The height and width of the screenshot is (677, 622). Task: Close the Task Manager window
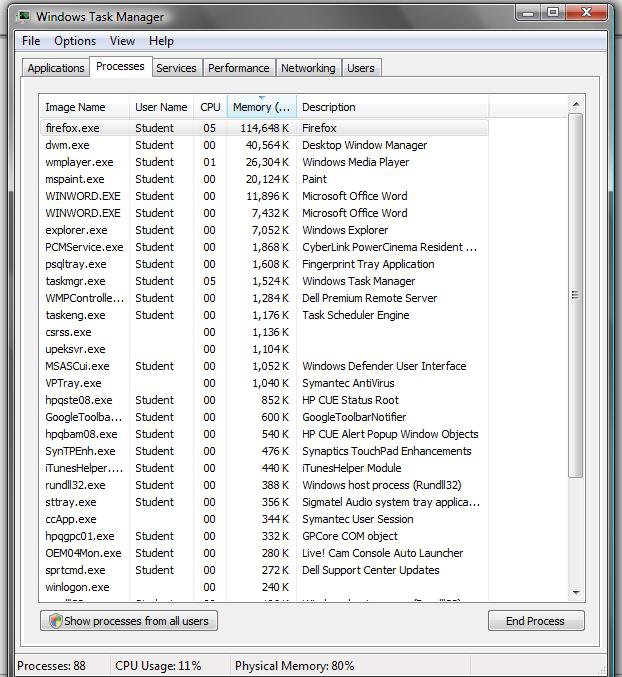point(586,13)
